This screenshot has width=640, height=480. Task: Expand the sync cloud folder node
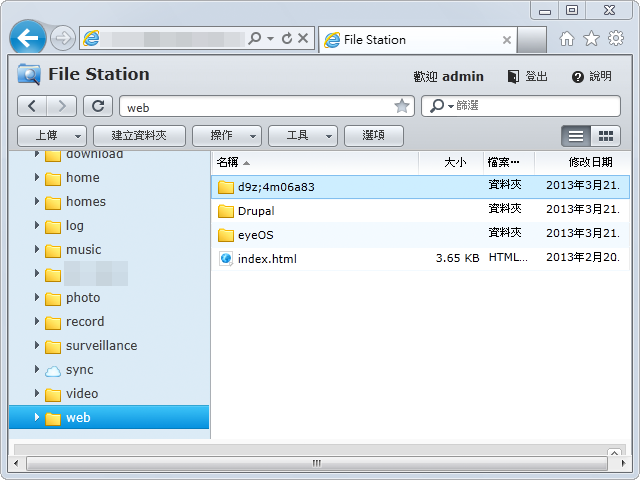[x=37, y=369]
